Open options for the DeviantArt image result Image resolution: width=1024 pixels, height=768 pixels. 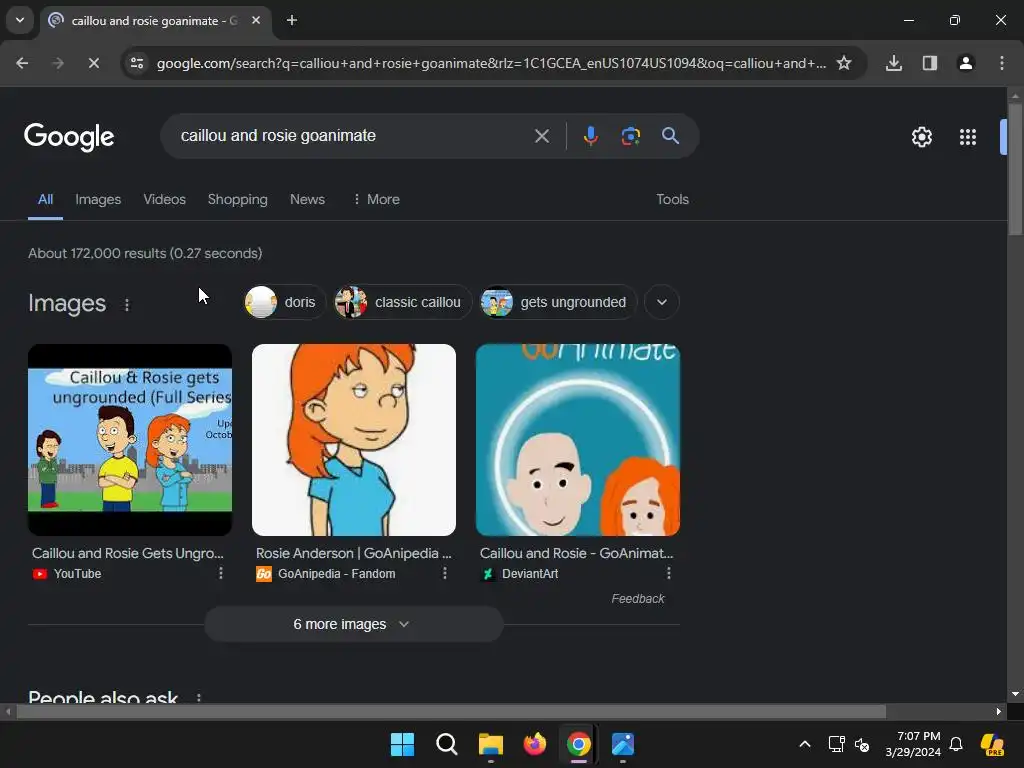coord(669,573)
